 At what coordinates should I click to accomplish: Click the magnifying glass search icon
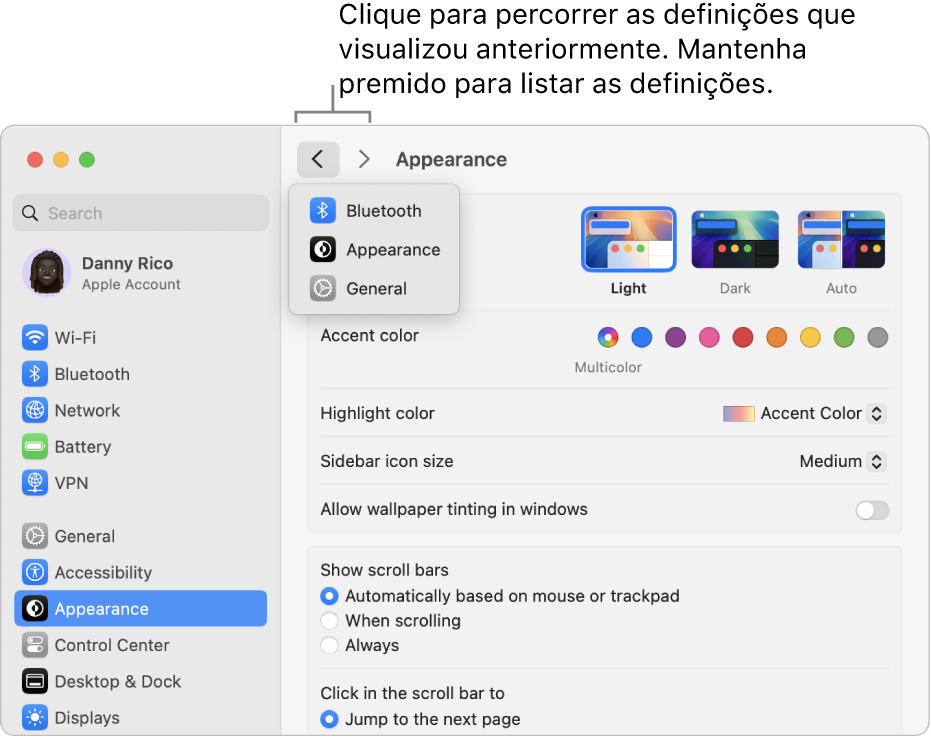pos(30,213)
